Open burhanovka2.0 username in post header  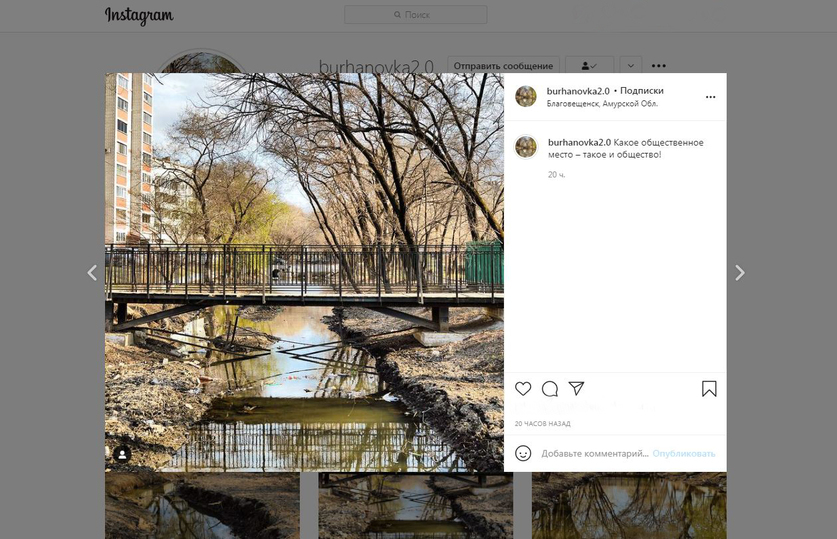pos(578,91)
